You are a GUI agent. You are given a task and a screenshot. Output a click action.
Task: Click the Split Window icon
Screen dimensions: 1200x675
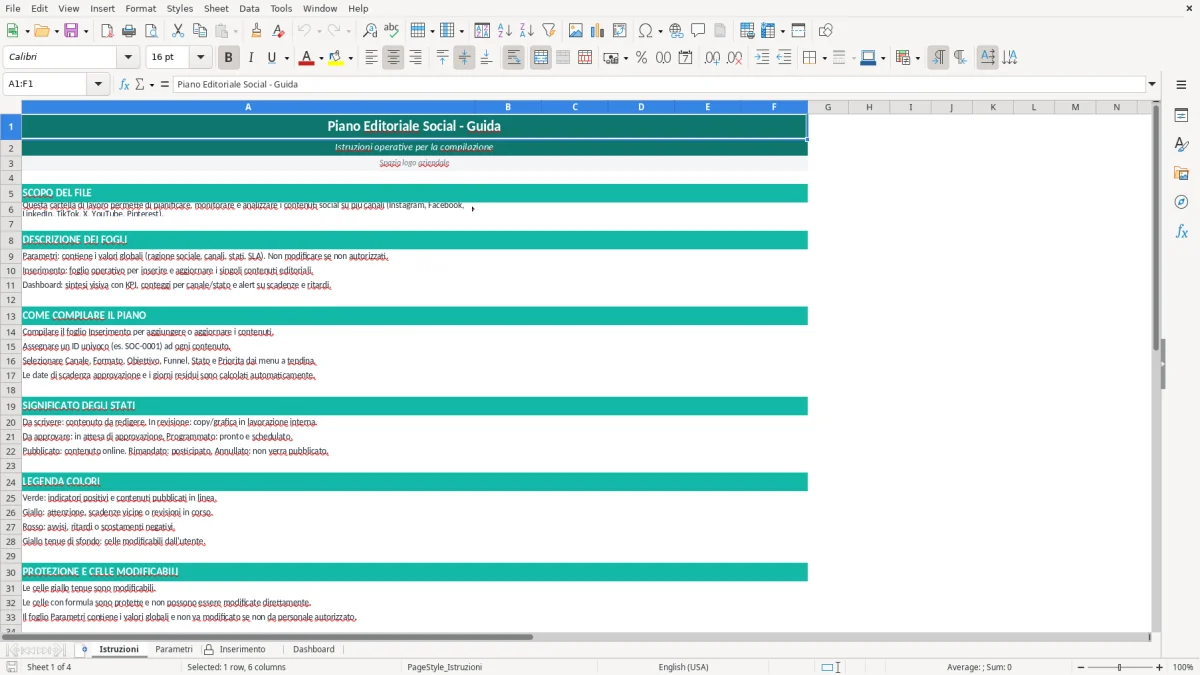tap(798, 31)
